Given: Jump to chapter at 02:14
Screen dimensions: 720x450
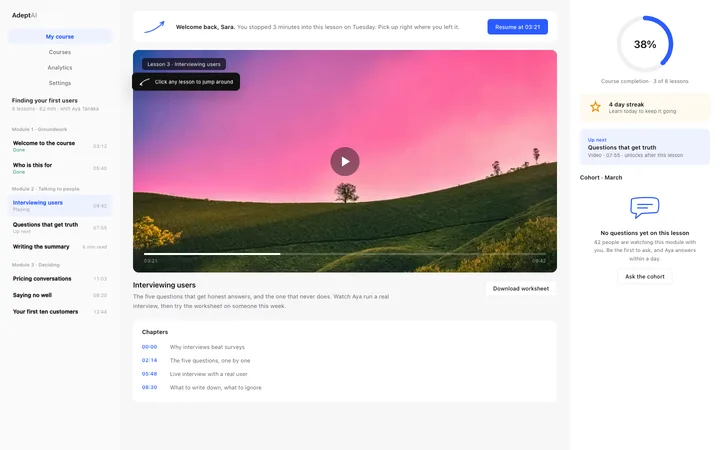Looking at the screenshot, I should click(149, 360).
